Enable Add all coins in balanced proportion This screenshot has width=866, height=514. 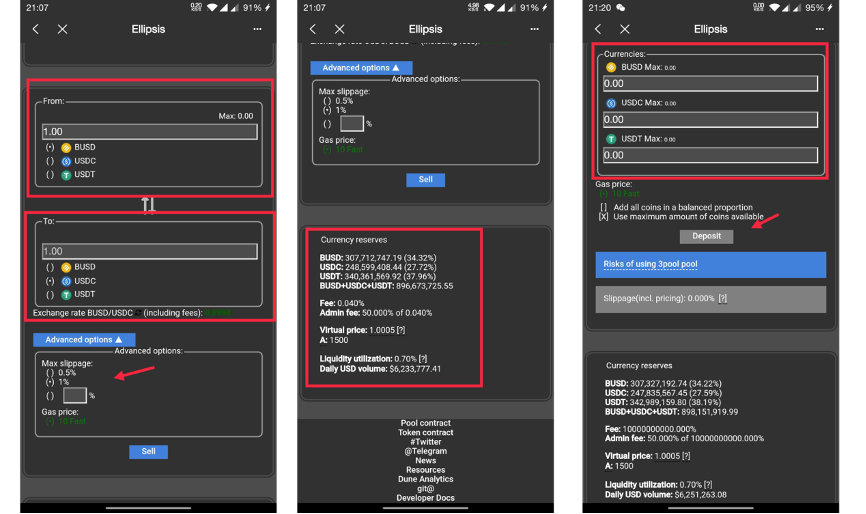click(x=603, y=206)
